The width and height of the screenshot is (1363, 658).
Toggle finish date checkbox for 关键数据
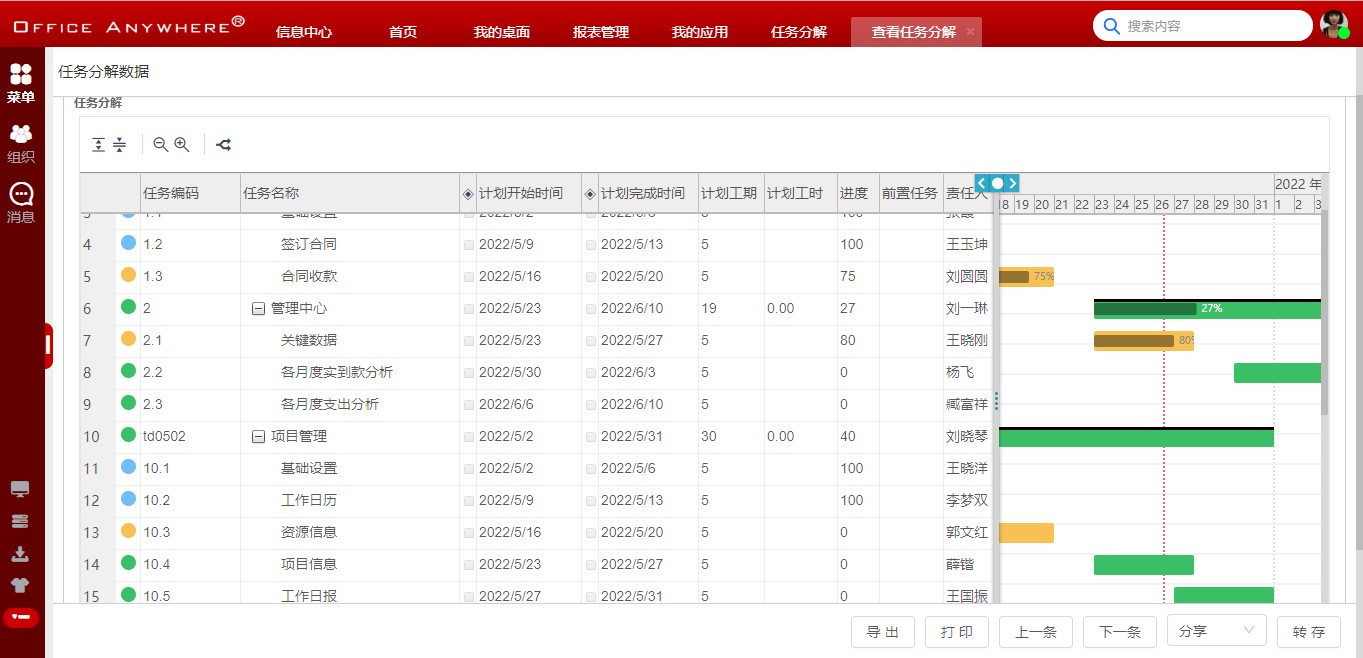point(591,340)
